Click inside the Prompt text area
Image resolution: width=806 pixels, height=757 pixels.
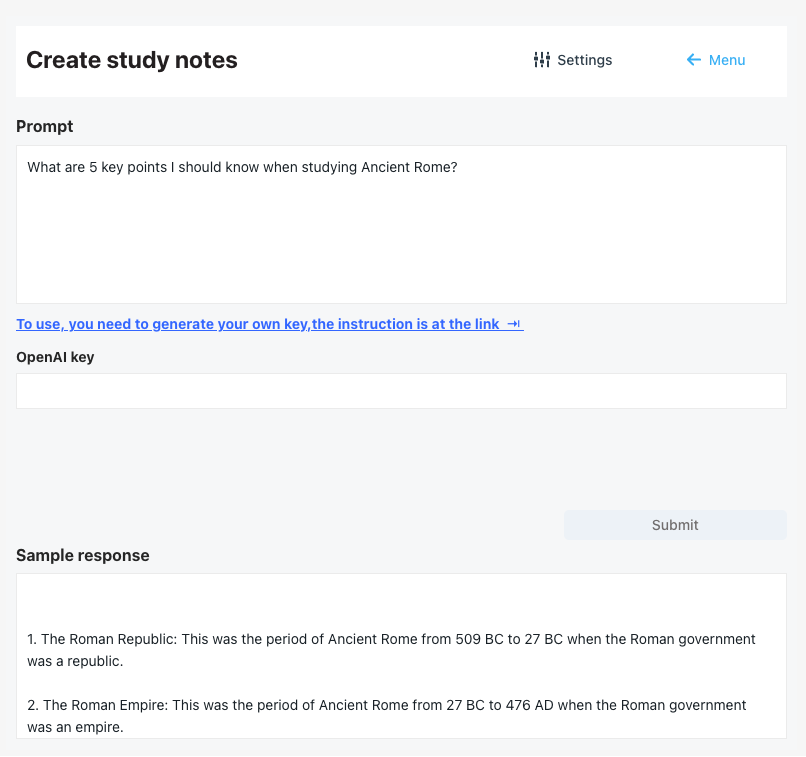400,220
